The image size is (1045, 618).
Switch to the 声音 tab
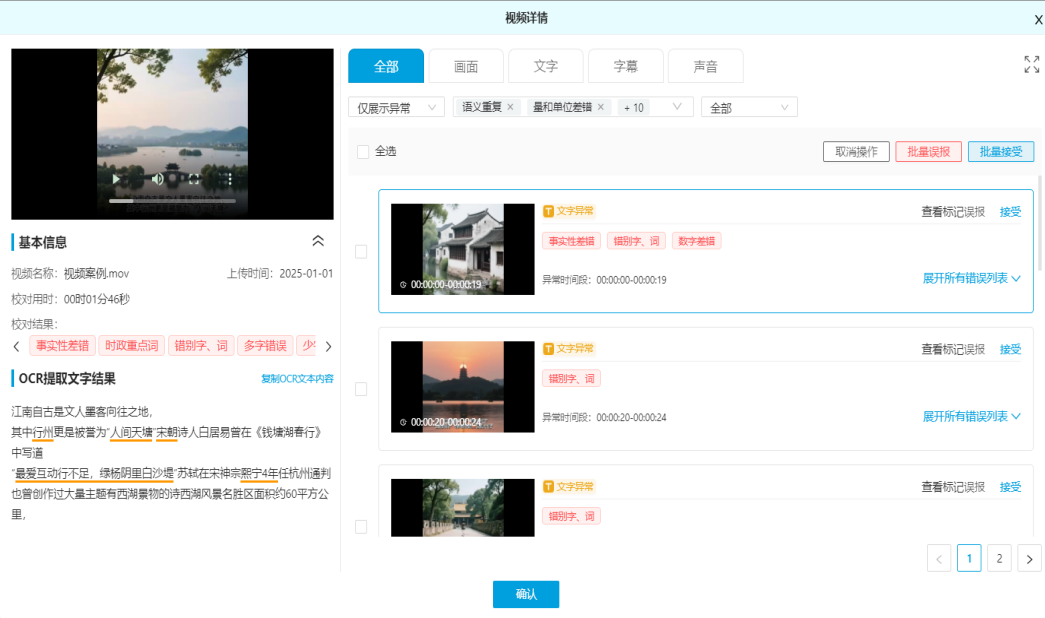[x=705, y=66]
